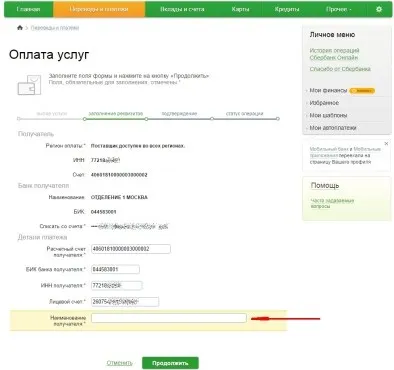The image size is (394, 370).
Task: Open the Вклады и счета tab
Action: point(182,9)
